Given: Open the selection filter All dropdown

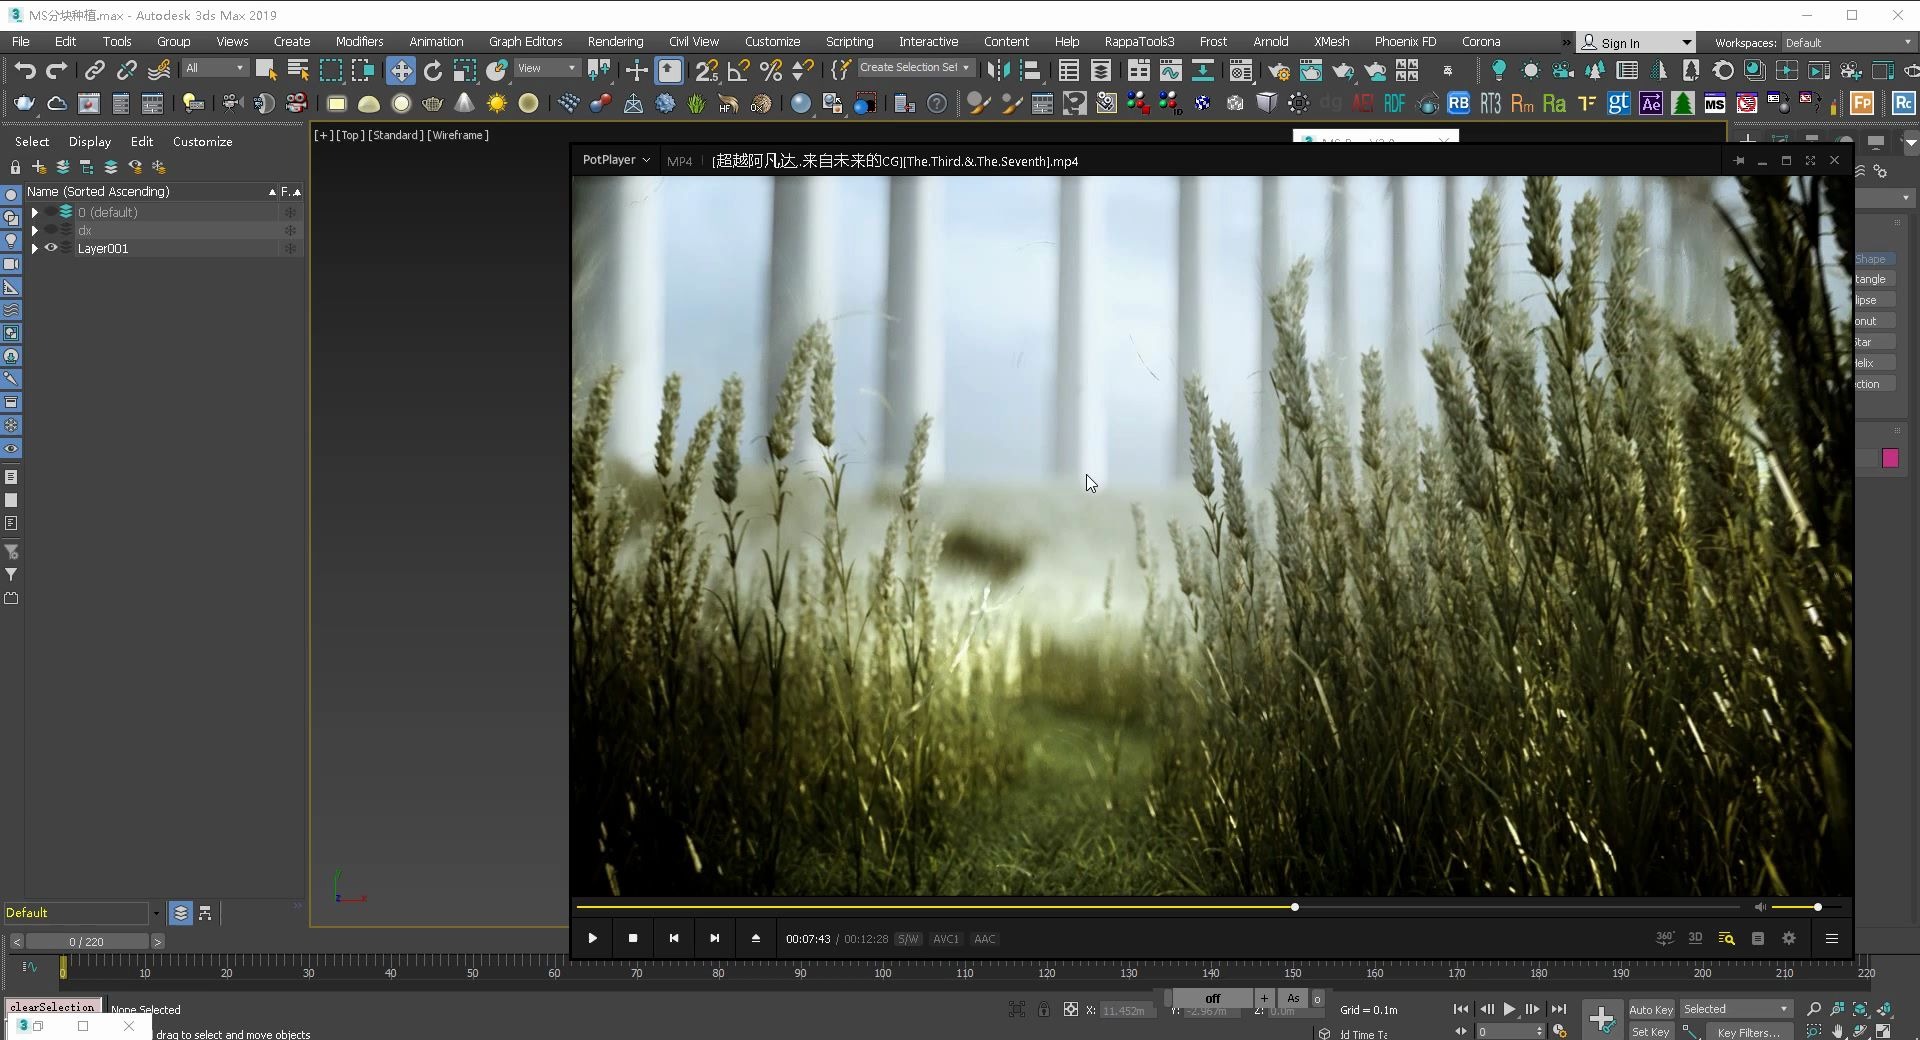Looking at the screenshot, I should (214, 68).
